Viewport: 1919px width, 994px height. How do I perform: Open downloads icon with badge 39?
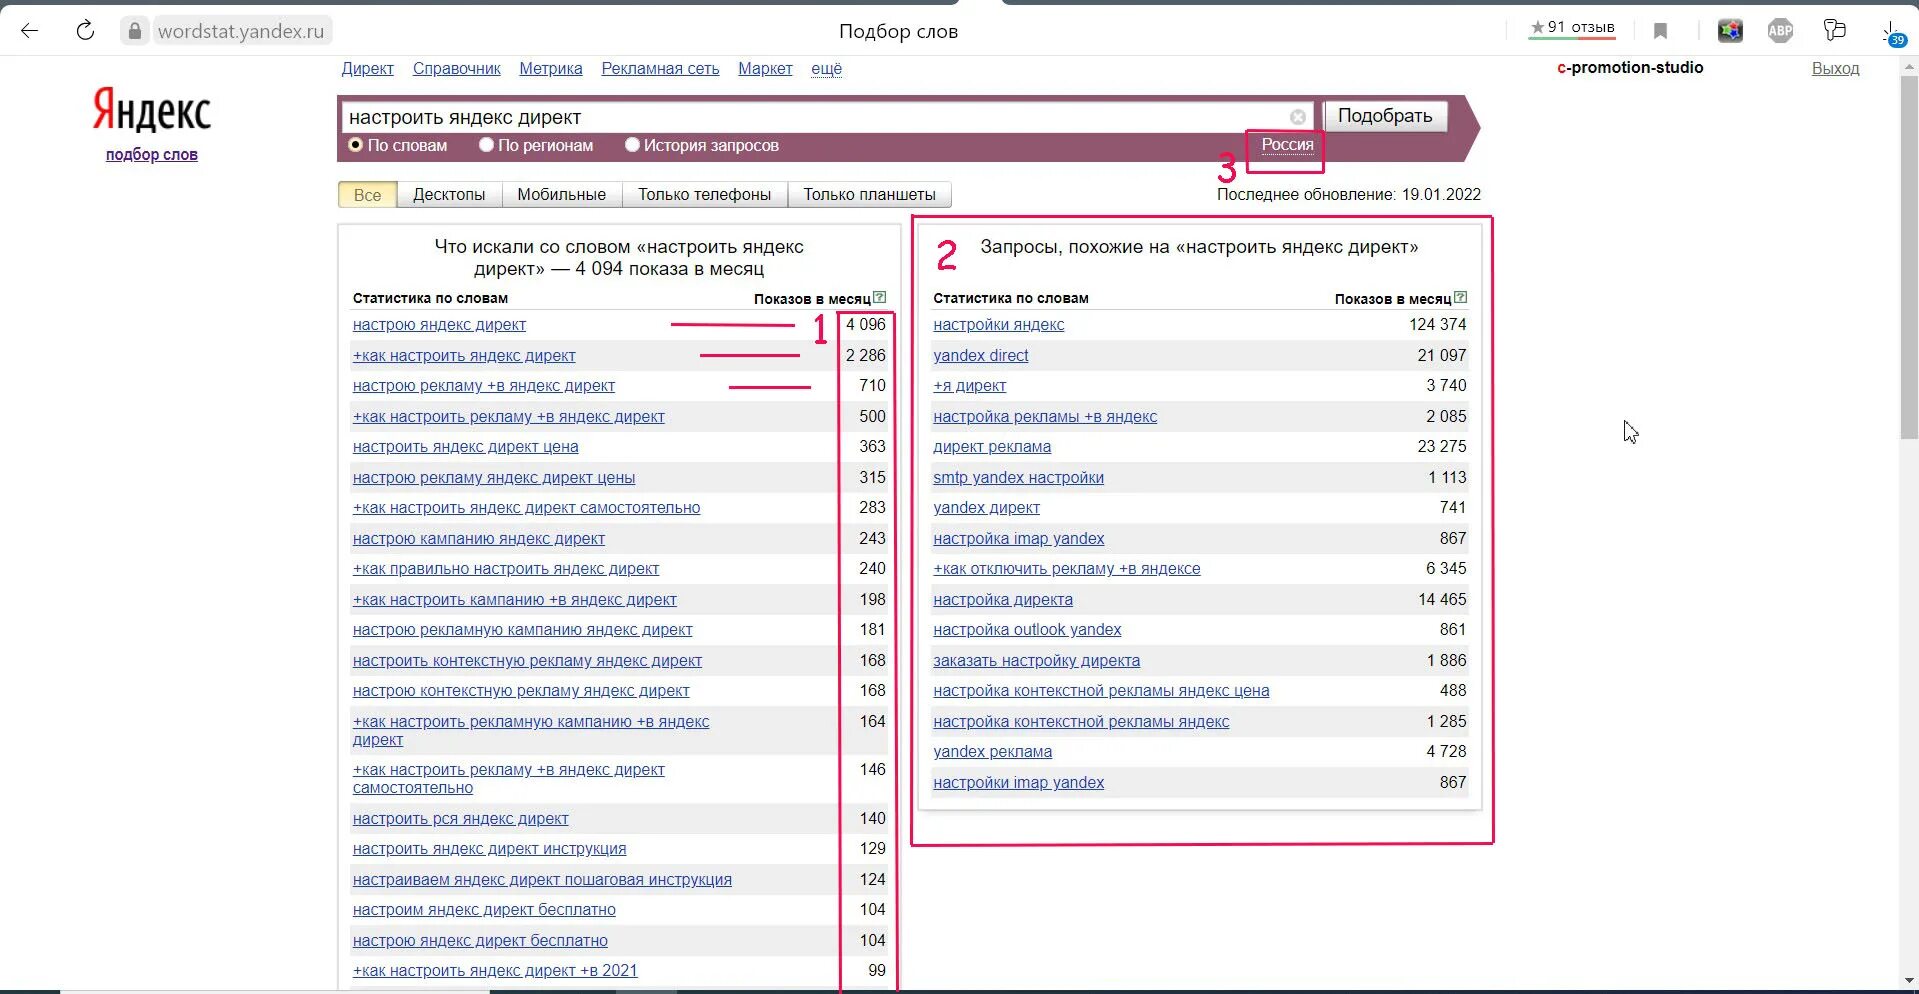[1893, 33]
